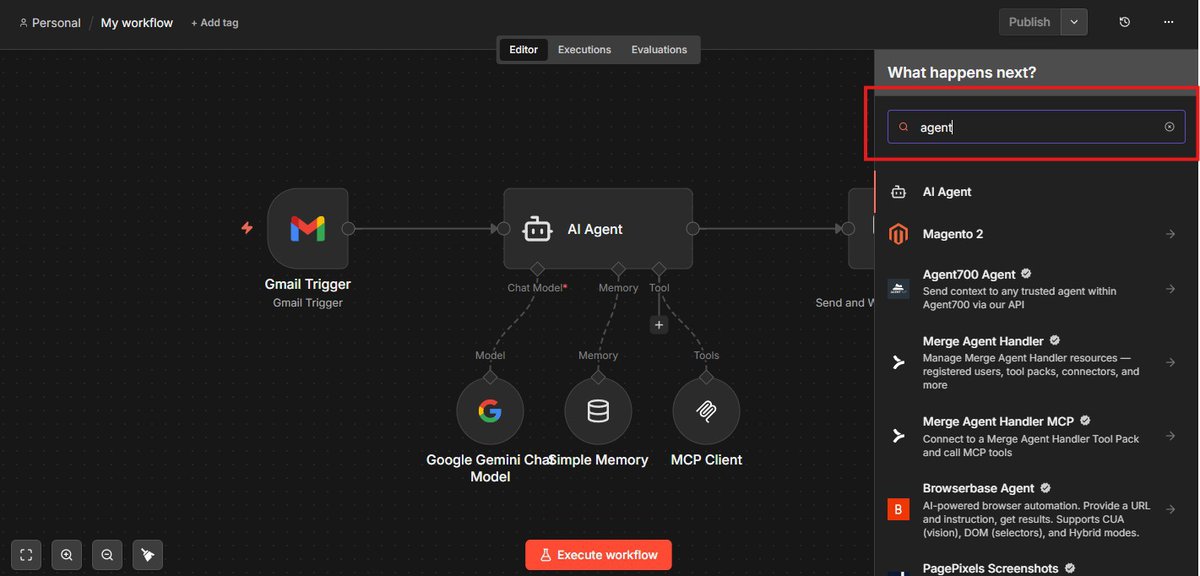Click the Publish button

tap(1030, 21)
